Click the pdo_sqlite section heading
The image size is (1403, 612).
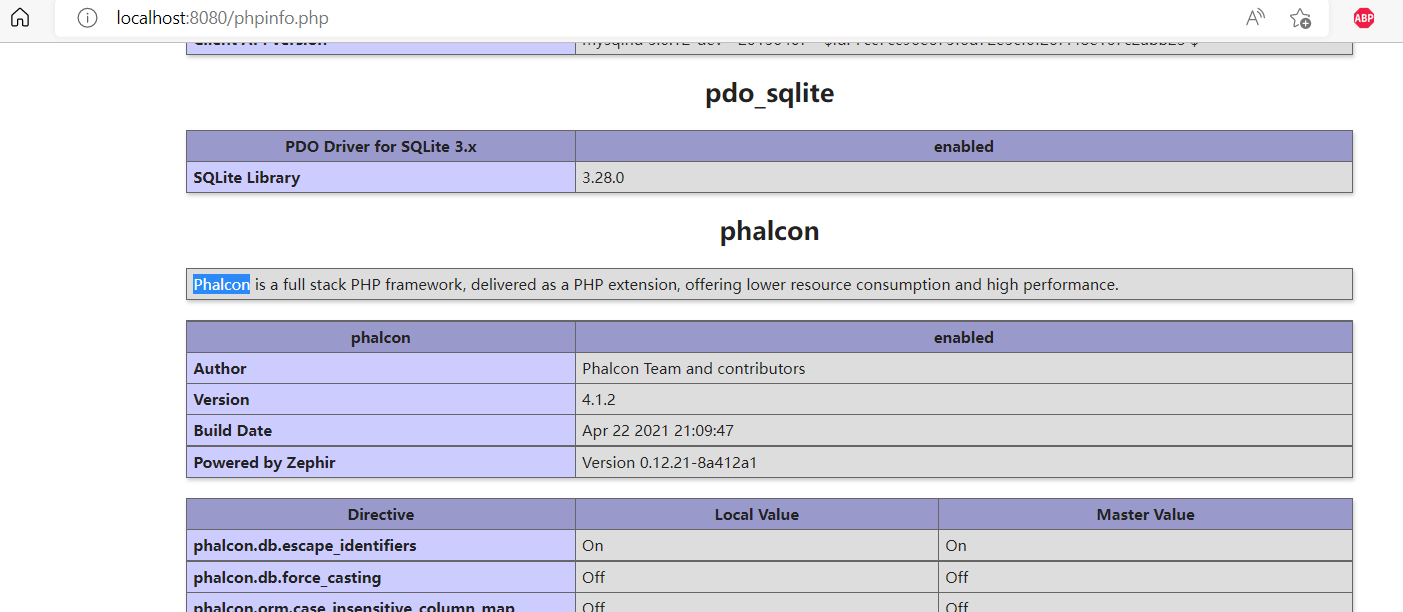(769, 93)
